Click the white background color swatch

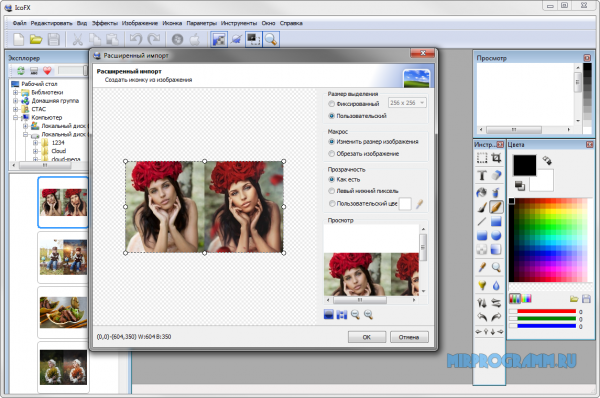(x=545, y=183)
